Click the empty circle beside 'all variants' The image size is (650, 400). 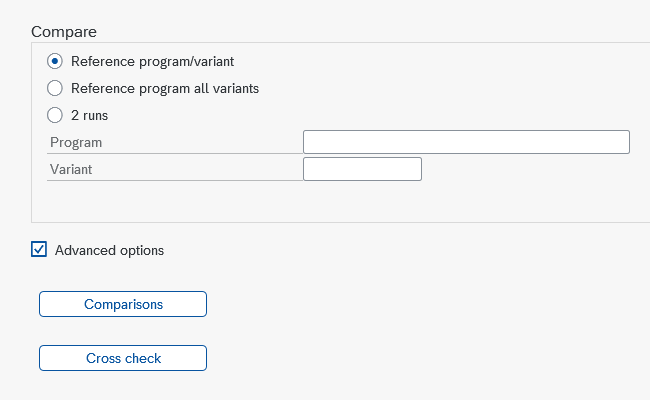coord(55,88)
